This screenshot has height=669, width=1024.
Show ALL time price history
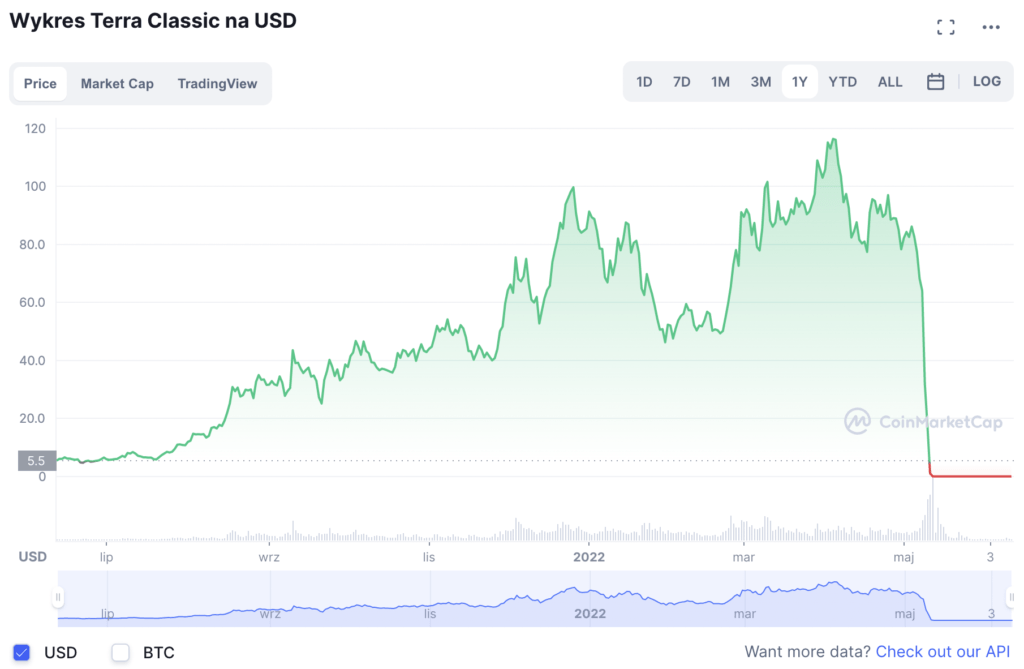coord(890,82)
